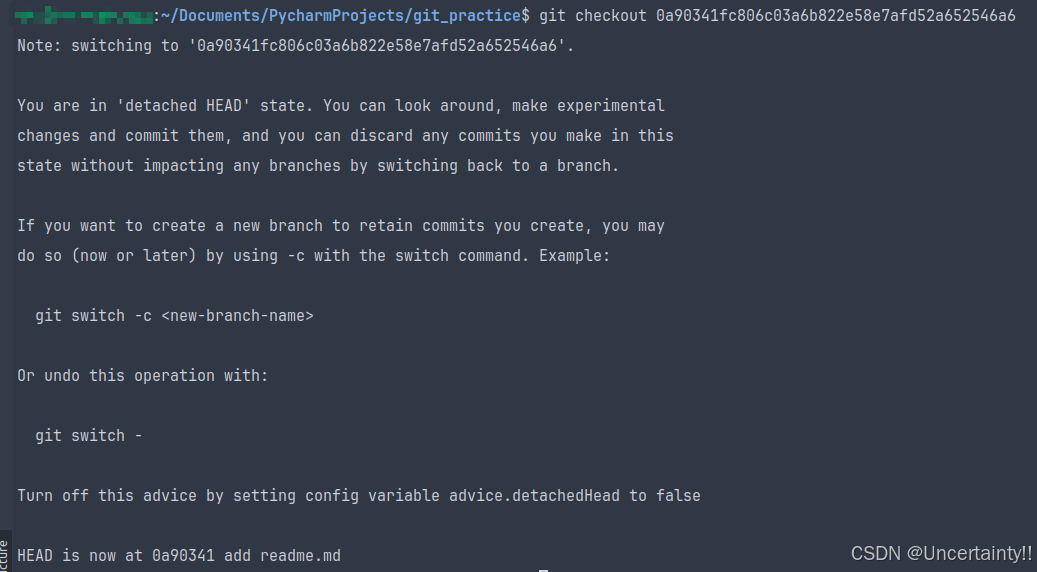Click the 'Turn off this advice' line start
The width and height of the screenshot is (1037, 572).
[106, 496]
